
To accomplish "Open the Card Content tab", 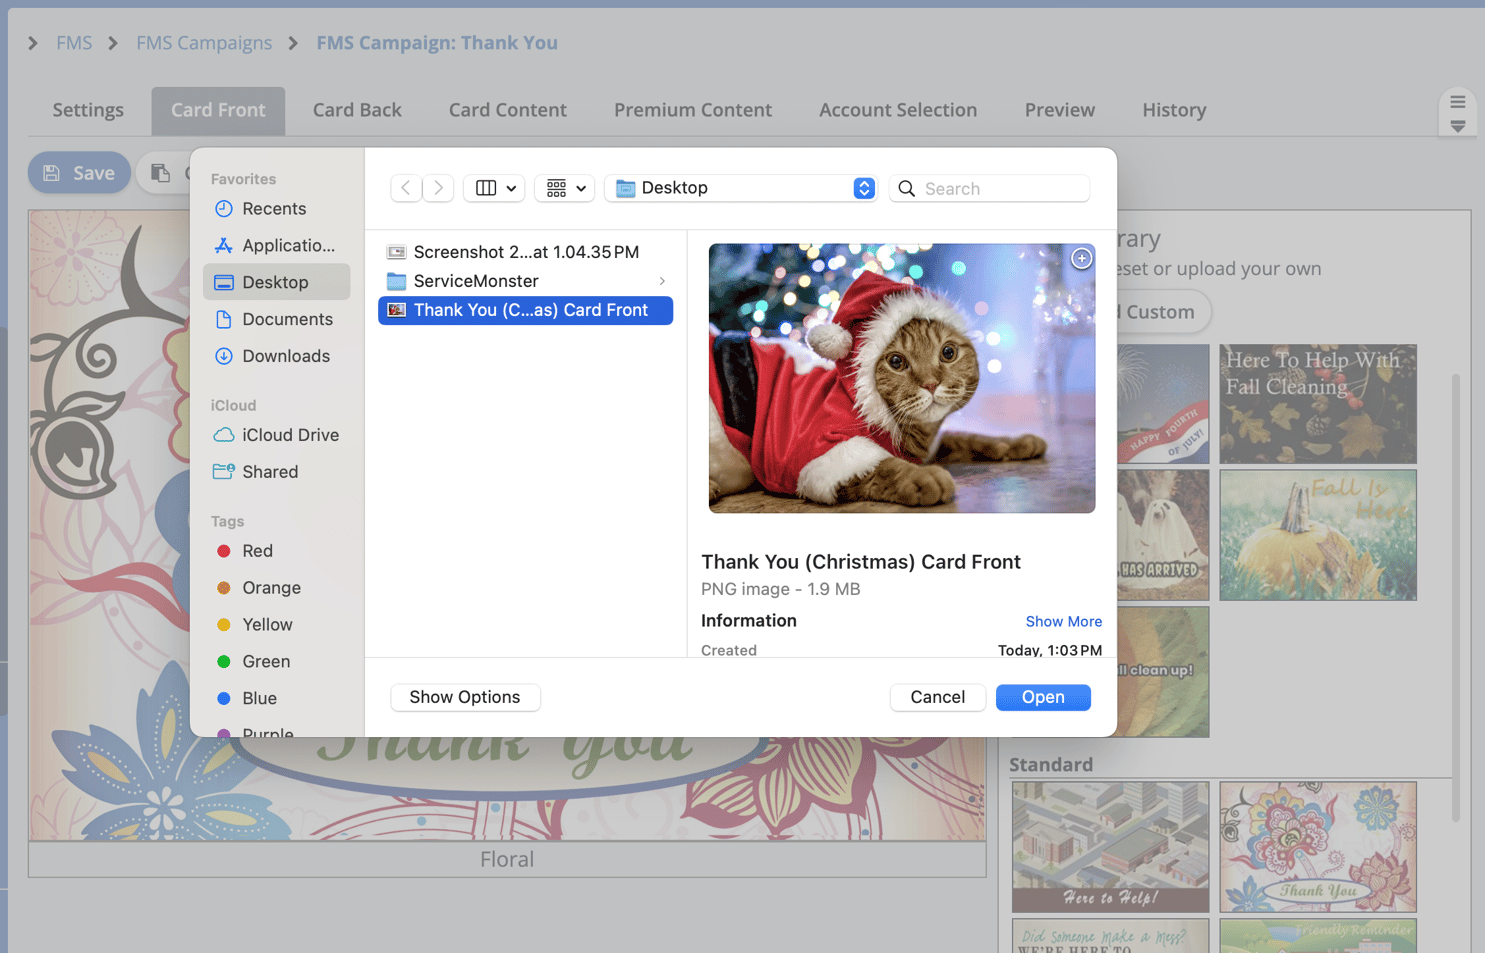I will click(508, 110).
